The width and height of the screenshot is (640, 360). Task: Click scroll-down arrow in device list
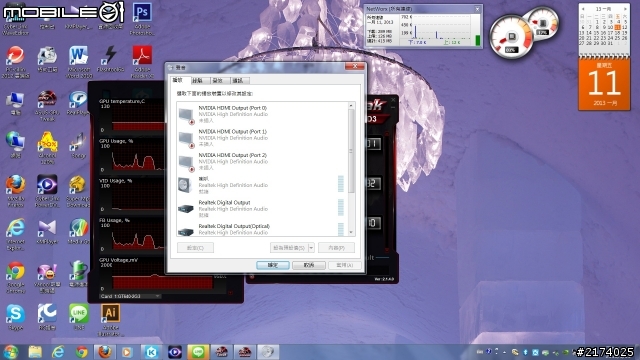351,232
